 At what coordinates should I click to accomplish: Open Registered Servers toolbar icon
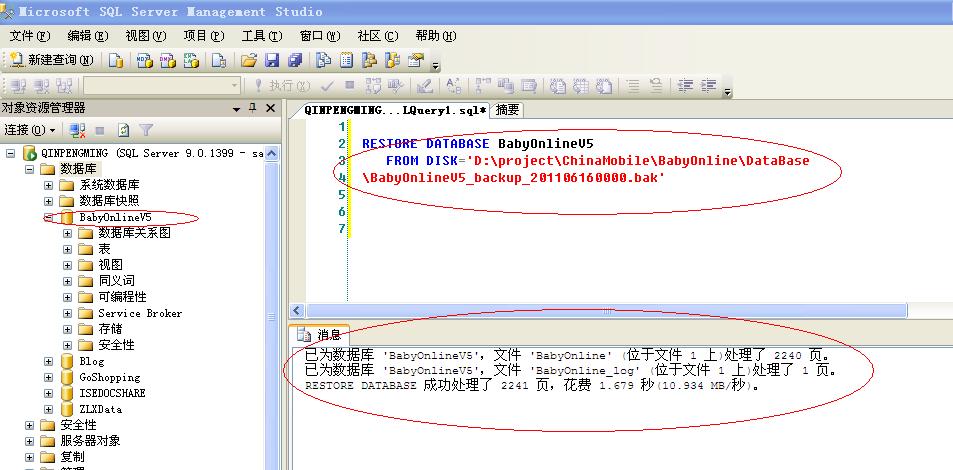(x=323, y=60)
